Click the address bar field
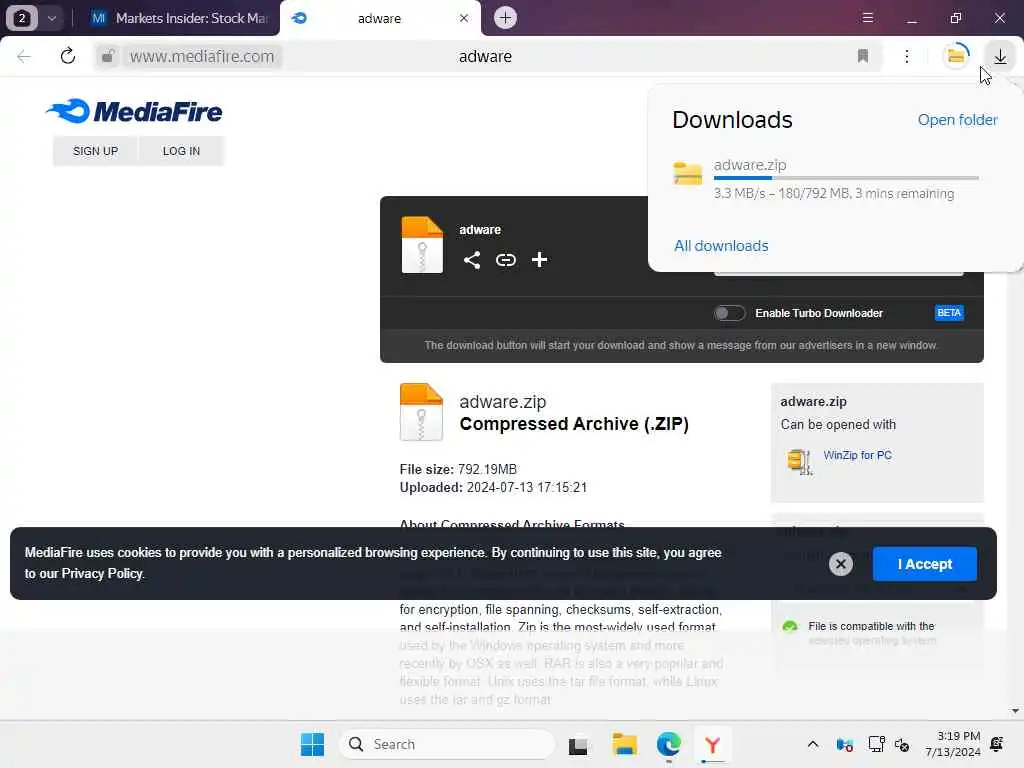This screenshot has height=768, width=1024. pyautogui.click(x=488, y=56)
